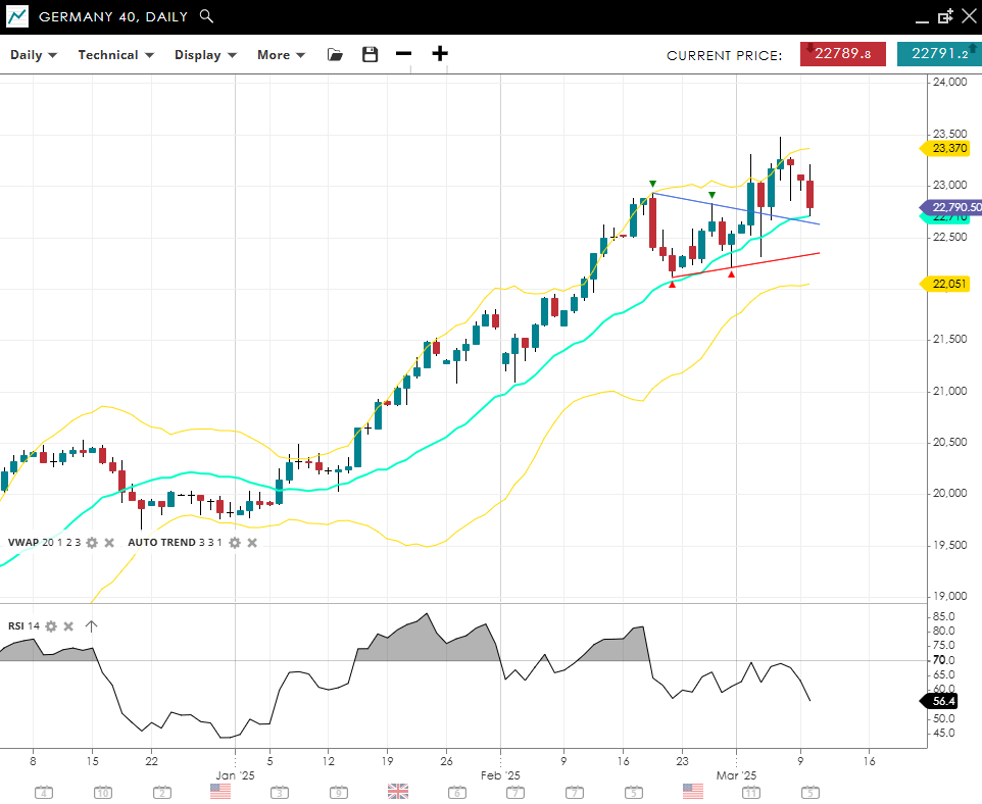The height and width of the screenshot is (804, 982).
Task: Open the Display dropdown menu
Action: (x=205, y=55)
